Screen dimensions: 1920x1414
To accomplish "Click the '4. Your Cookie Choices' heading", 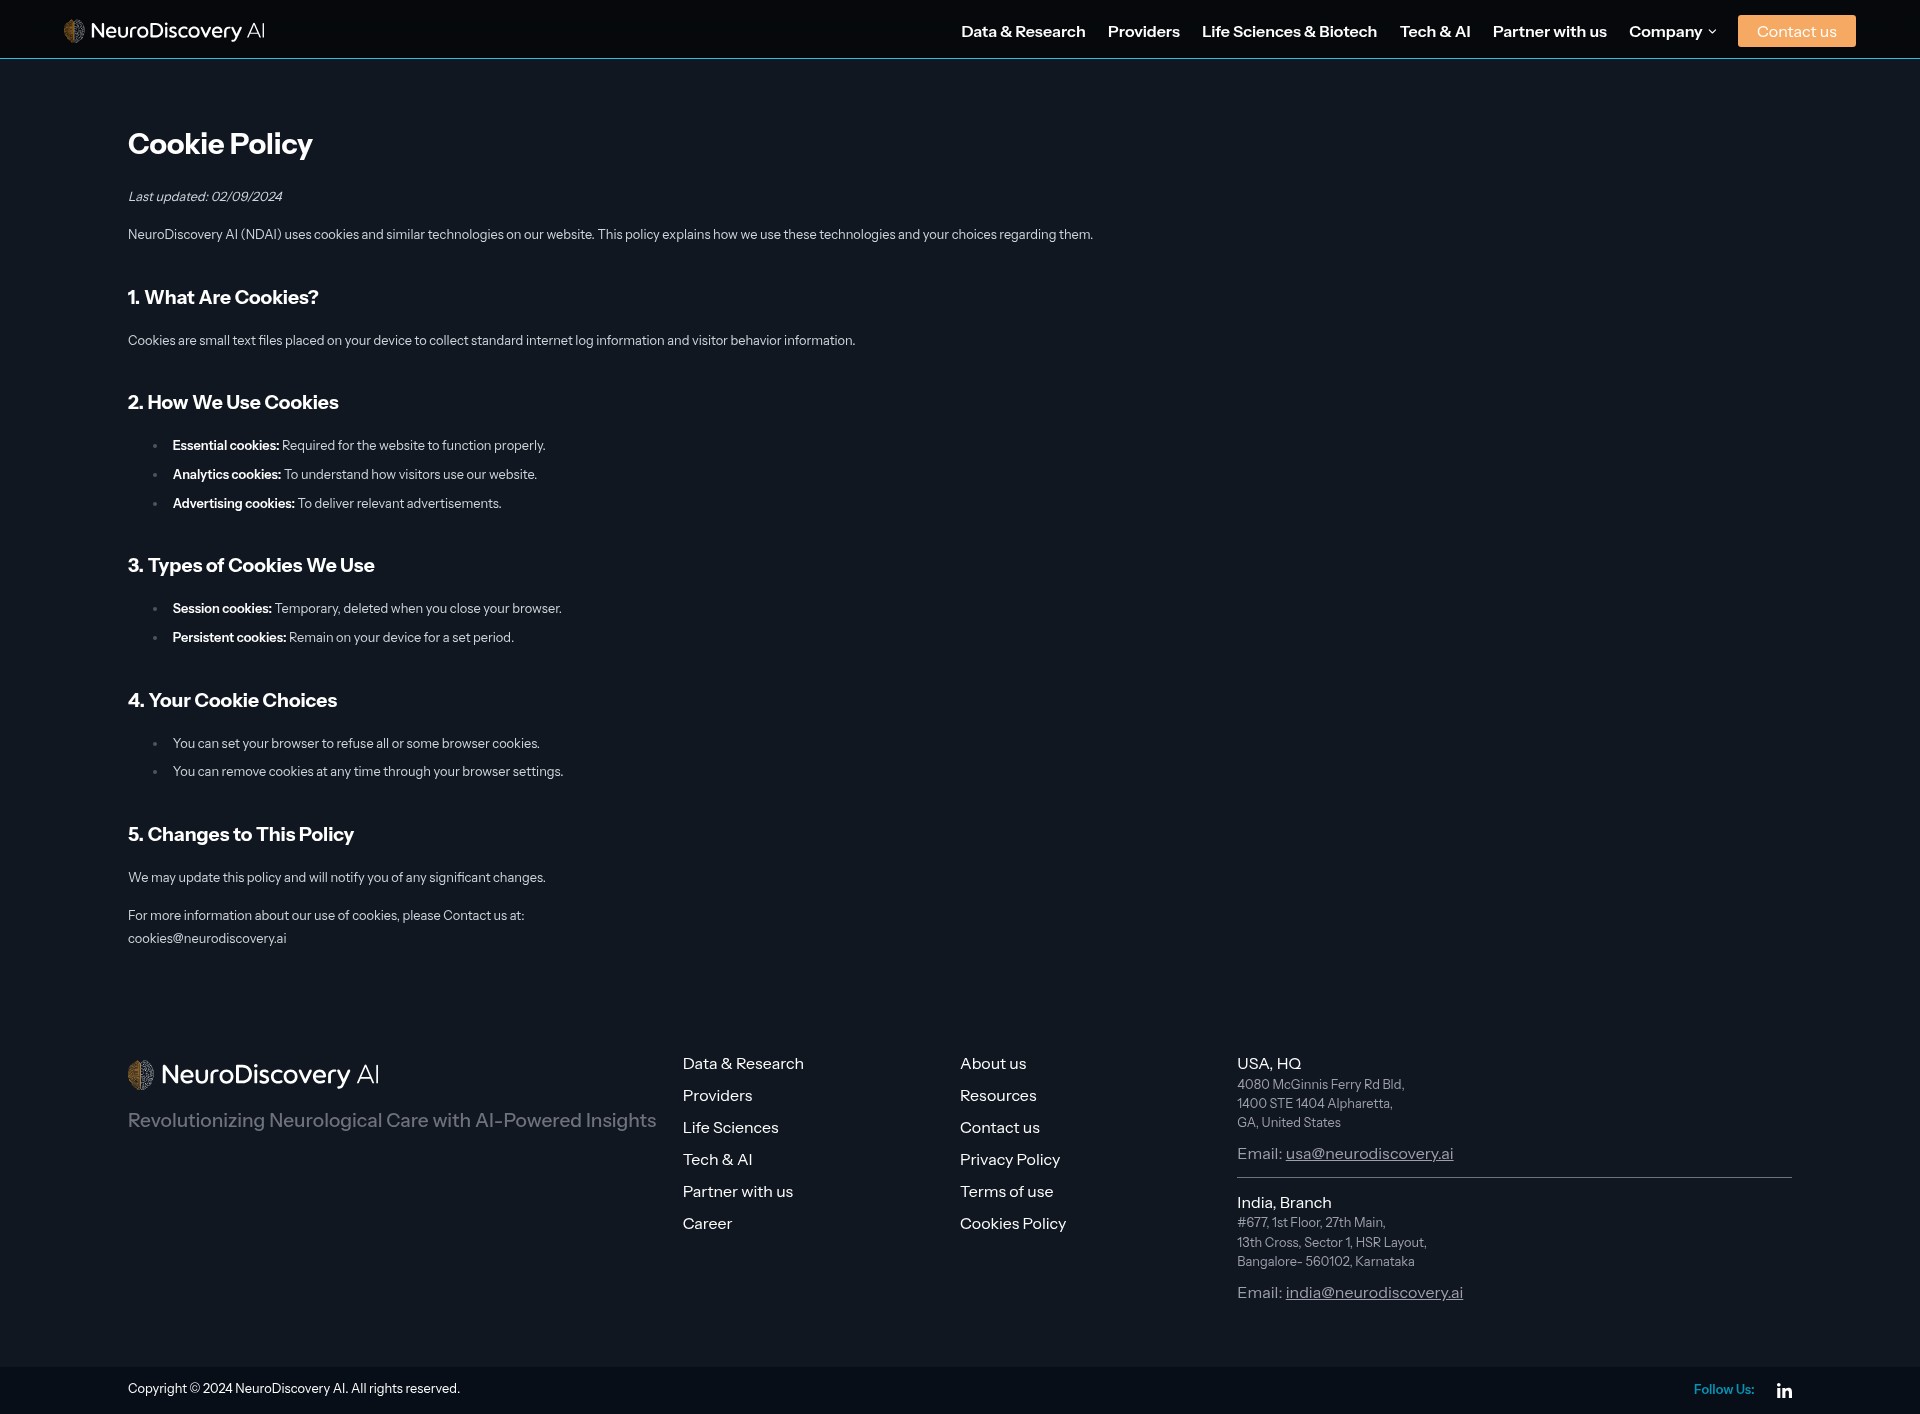I will click(x=232, y=701).
